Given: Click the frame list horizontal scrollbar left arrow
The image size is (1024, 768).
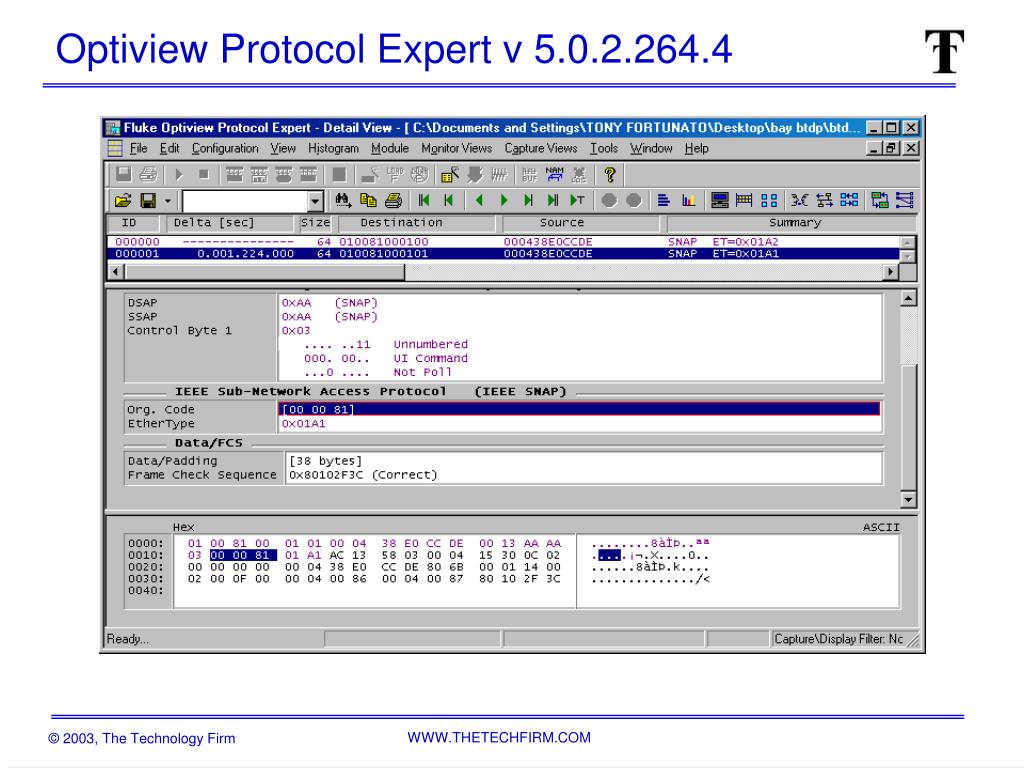Looking at the screenshot, I should [116, 272].
